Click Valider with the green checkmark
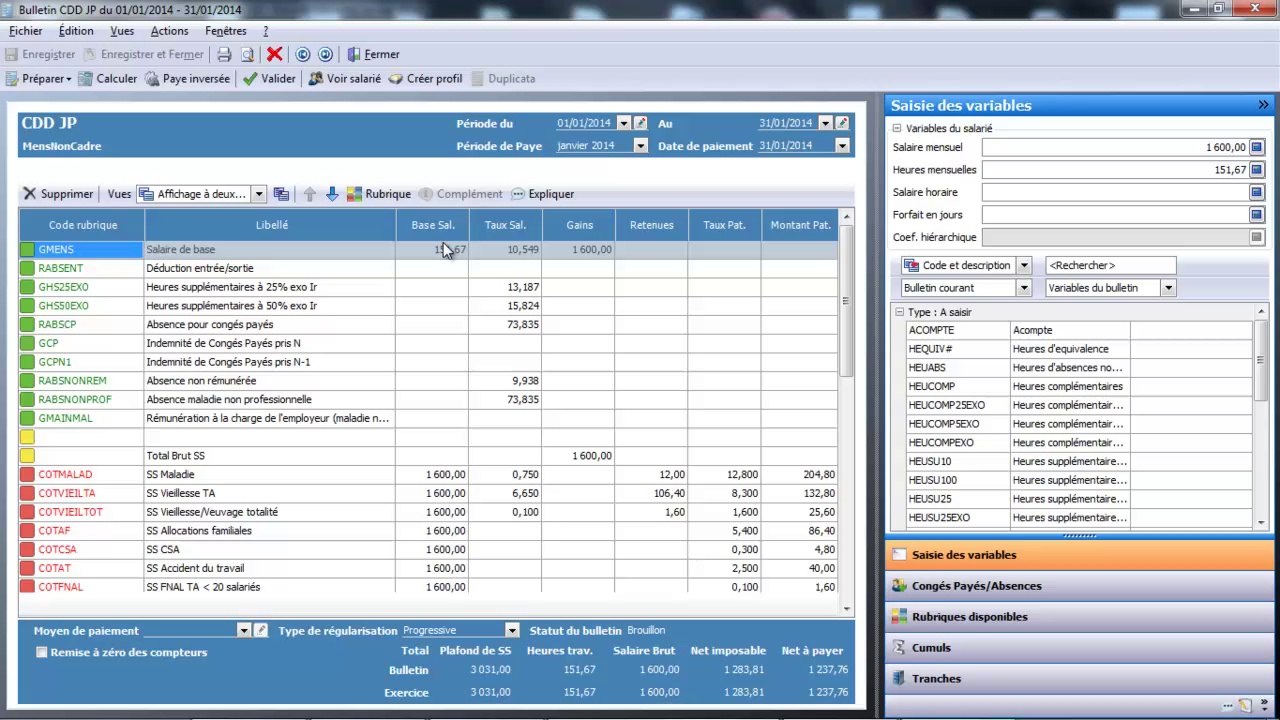This screenshot has width=1280, height=720. (268, 79)
